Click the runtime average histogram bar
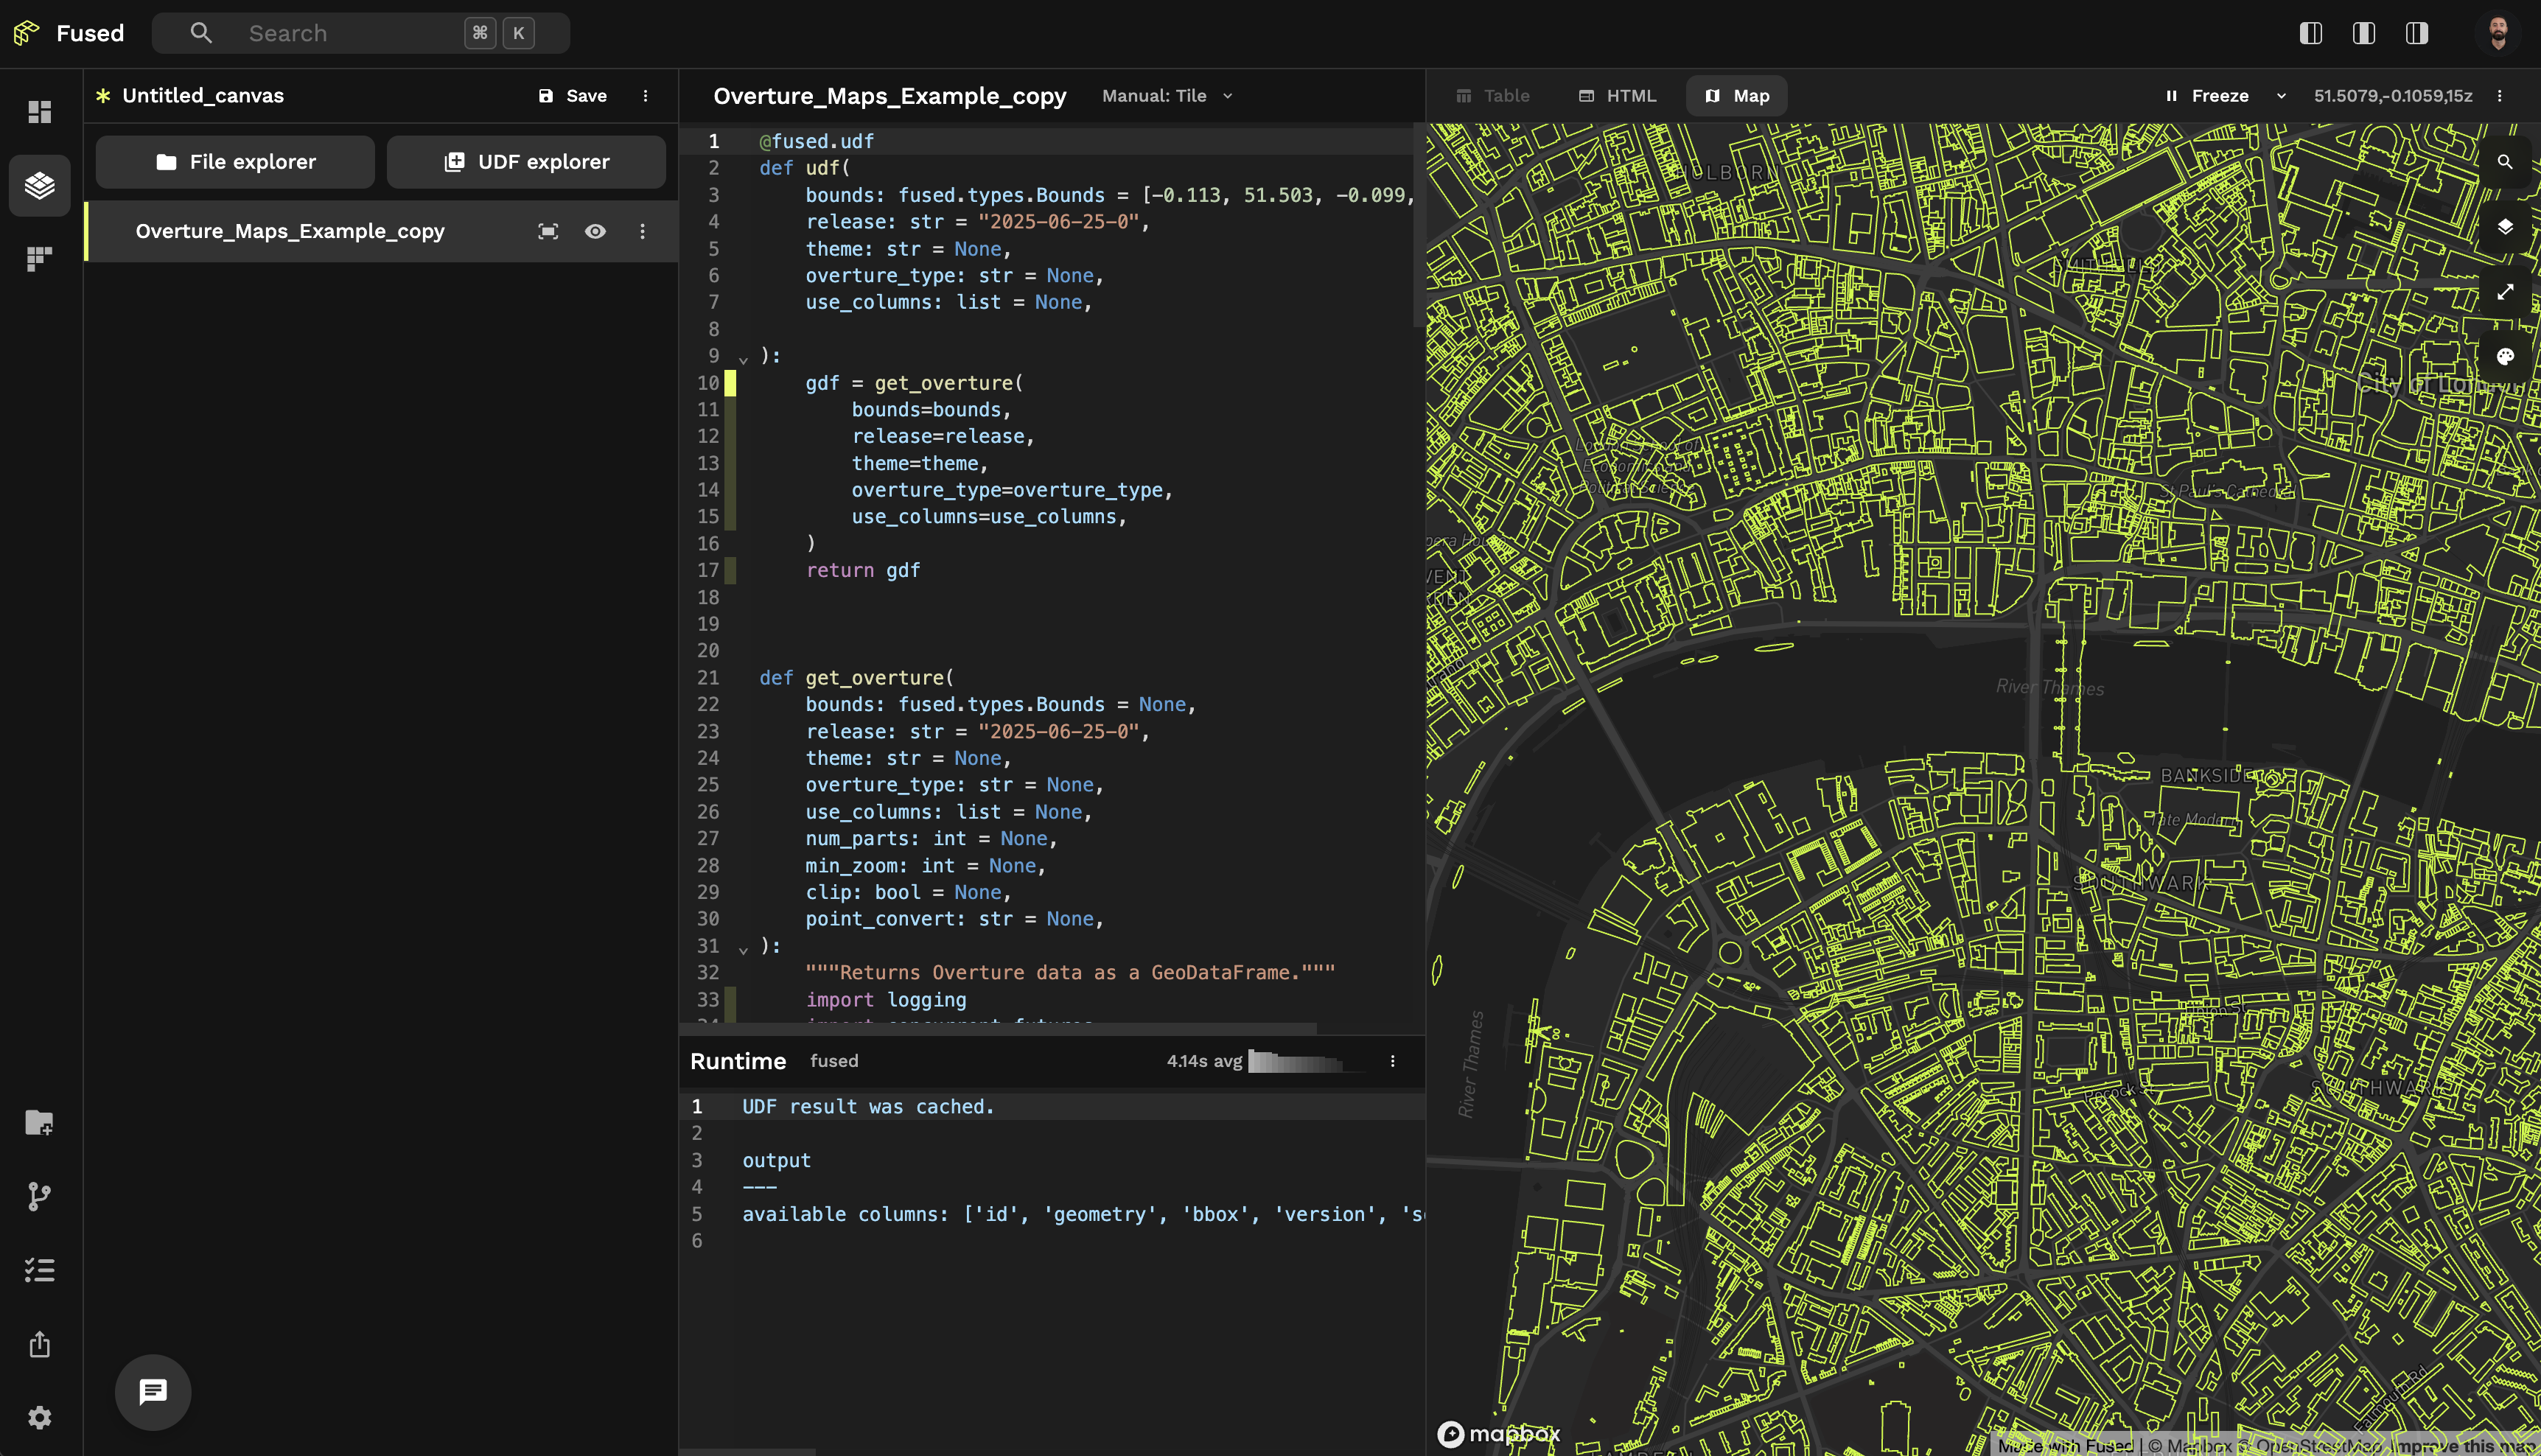Viewport: 2541px width, 1456px height. [1295, 1061]
